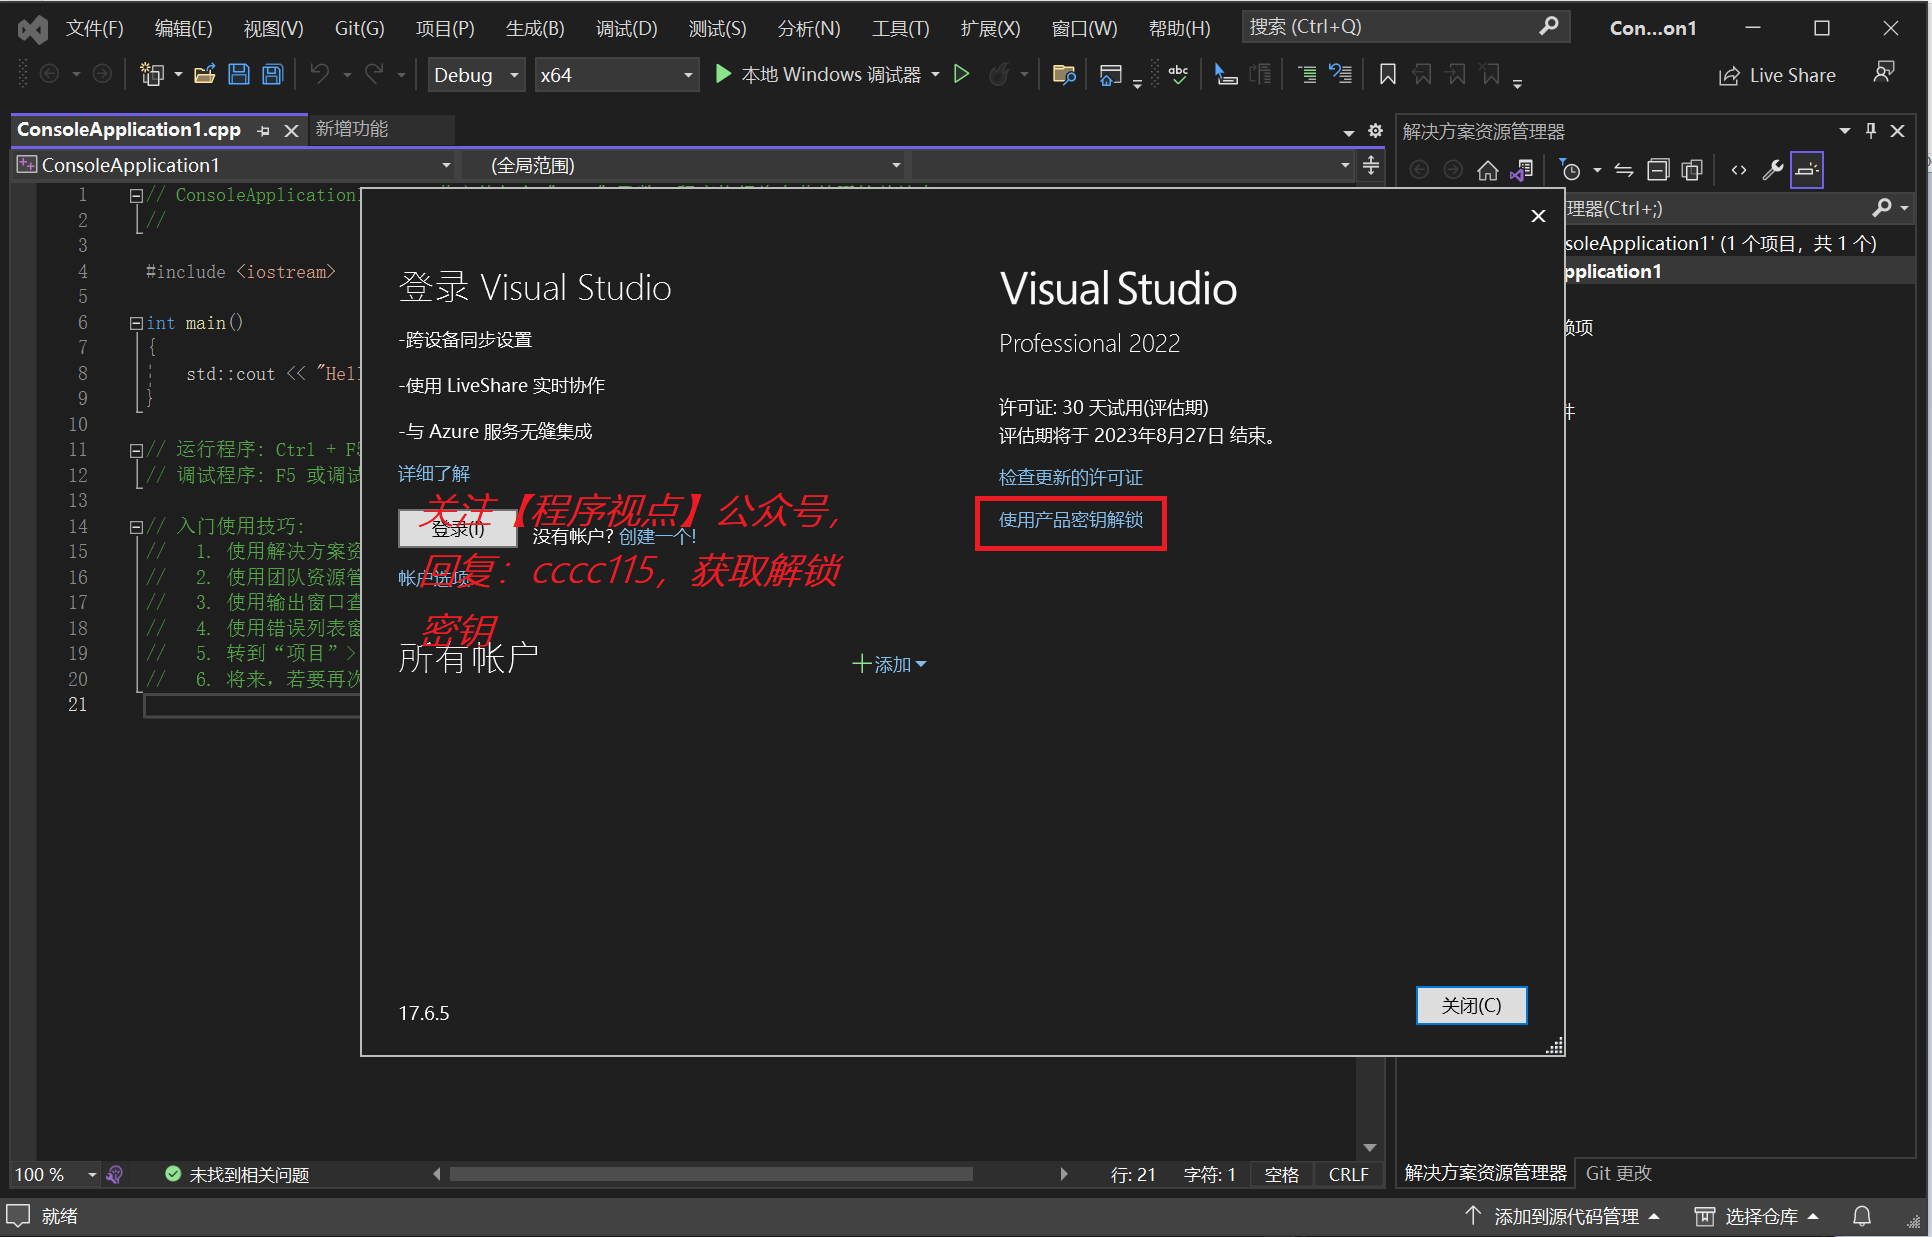Click Pending Changes Filter clock icon
Screen dimensions: 1932x1237
pos(1571,170)
